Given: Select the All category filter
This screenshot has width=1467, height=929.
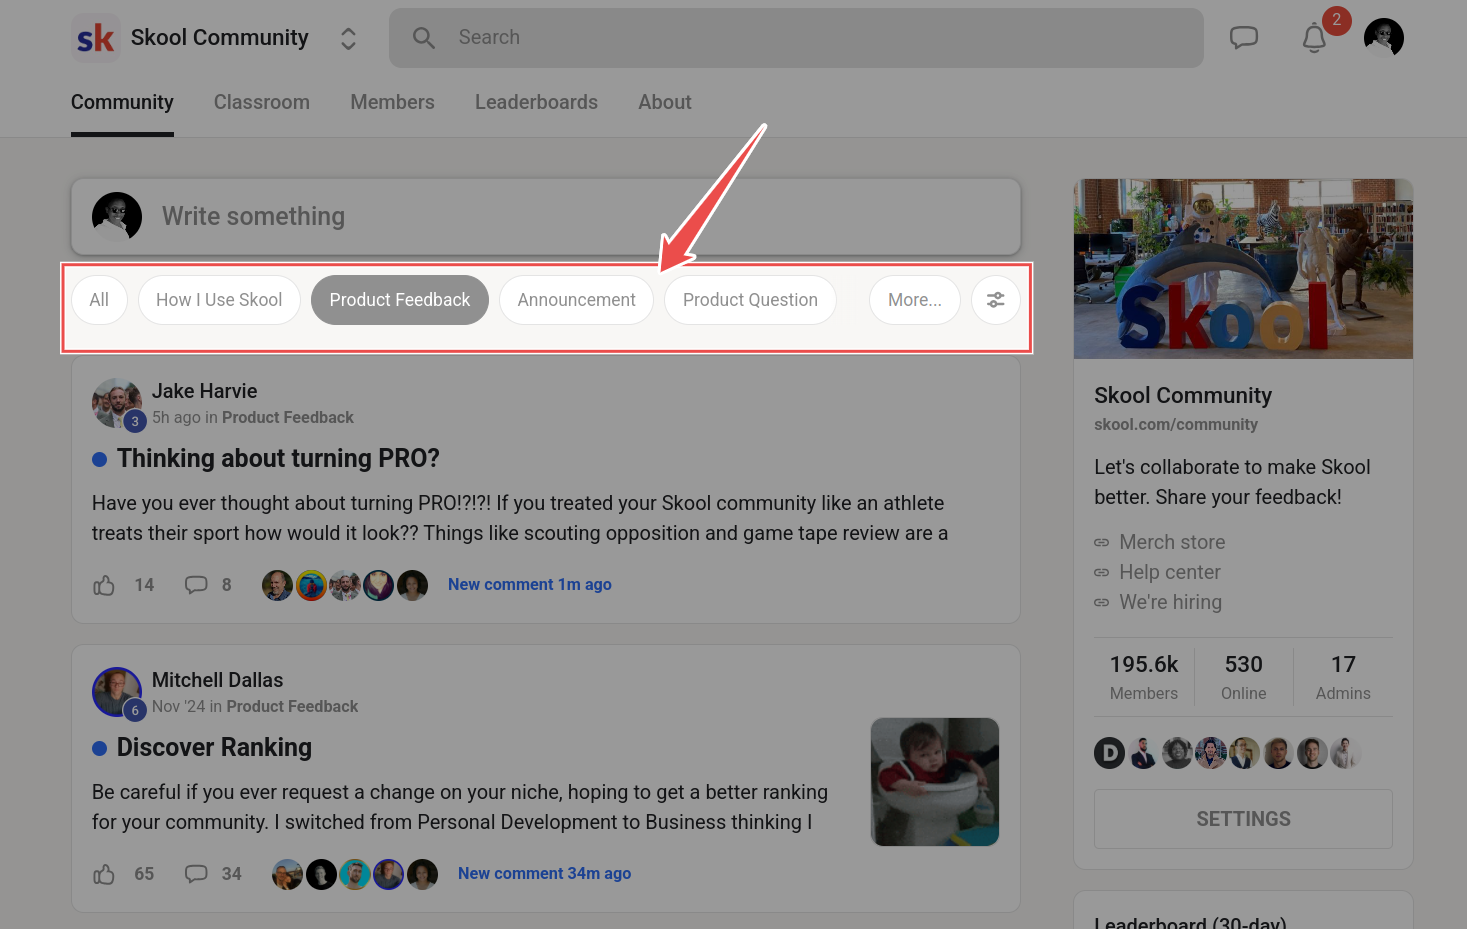Looking at the screenshot, I should pyautogui.click(x=99, y=300).
